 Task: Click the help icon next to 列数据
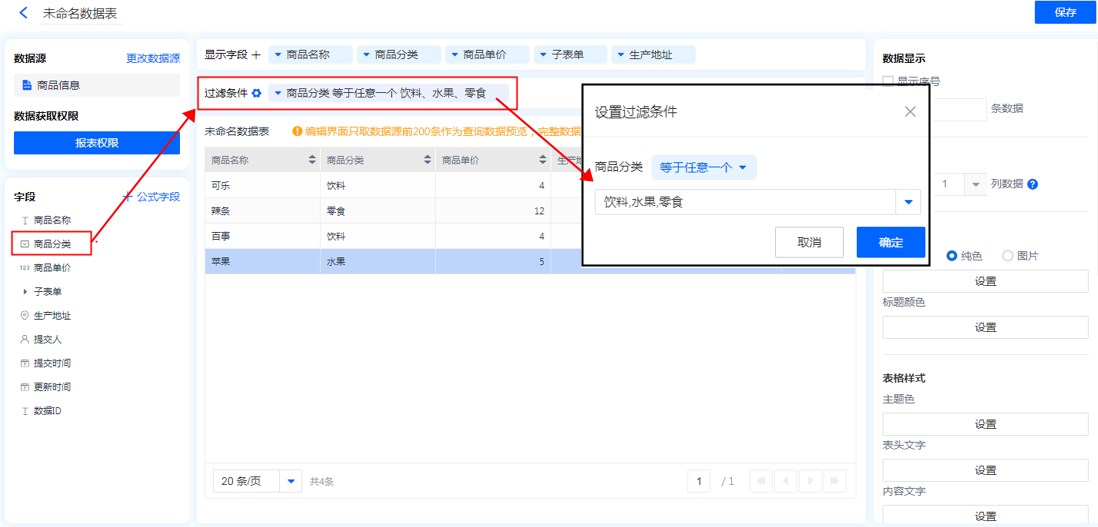coord(1033,184)
